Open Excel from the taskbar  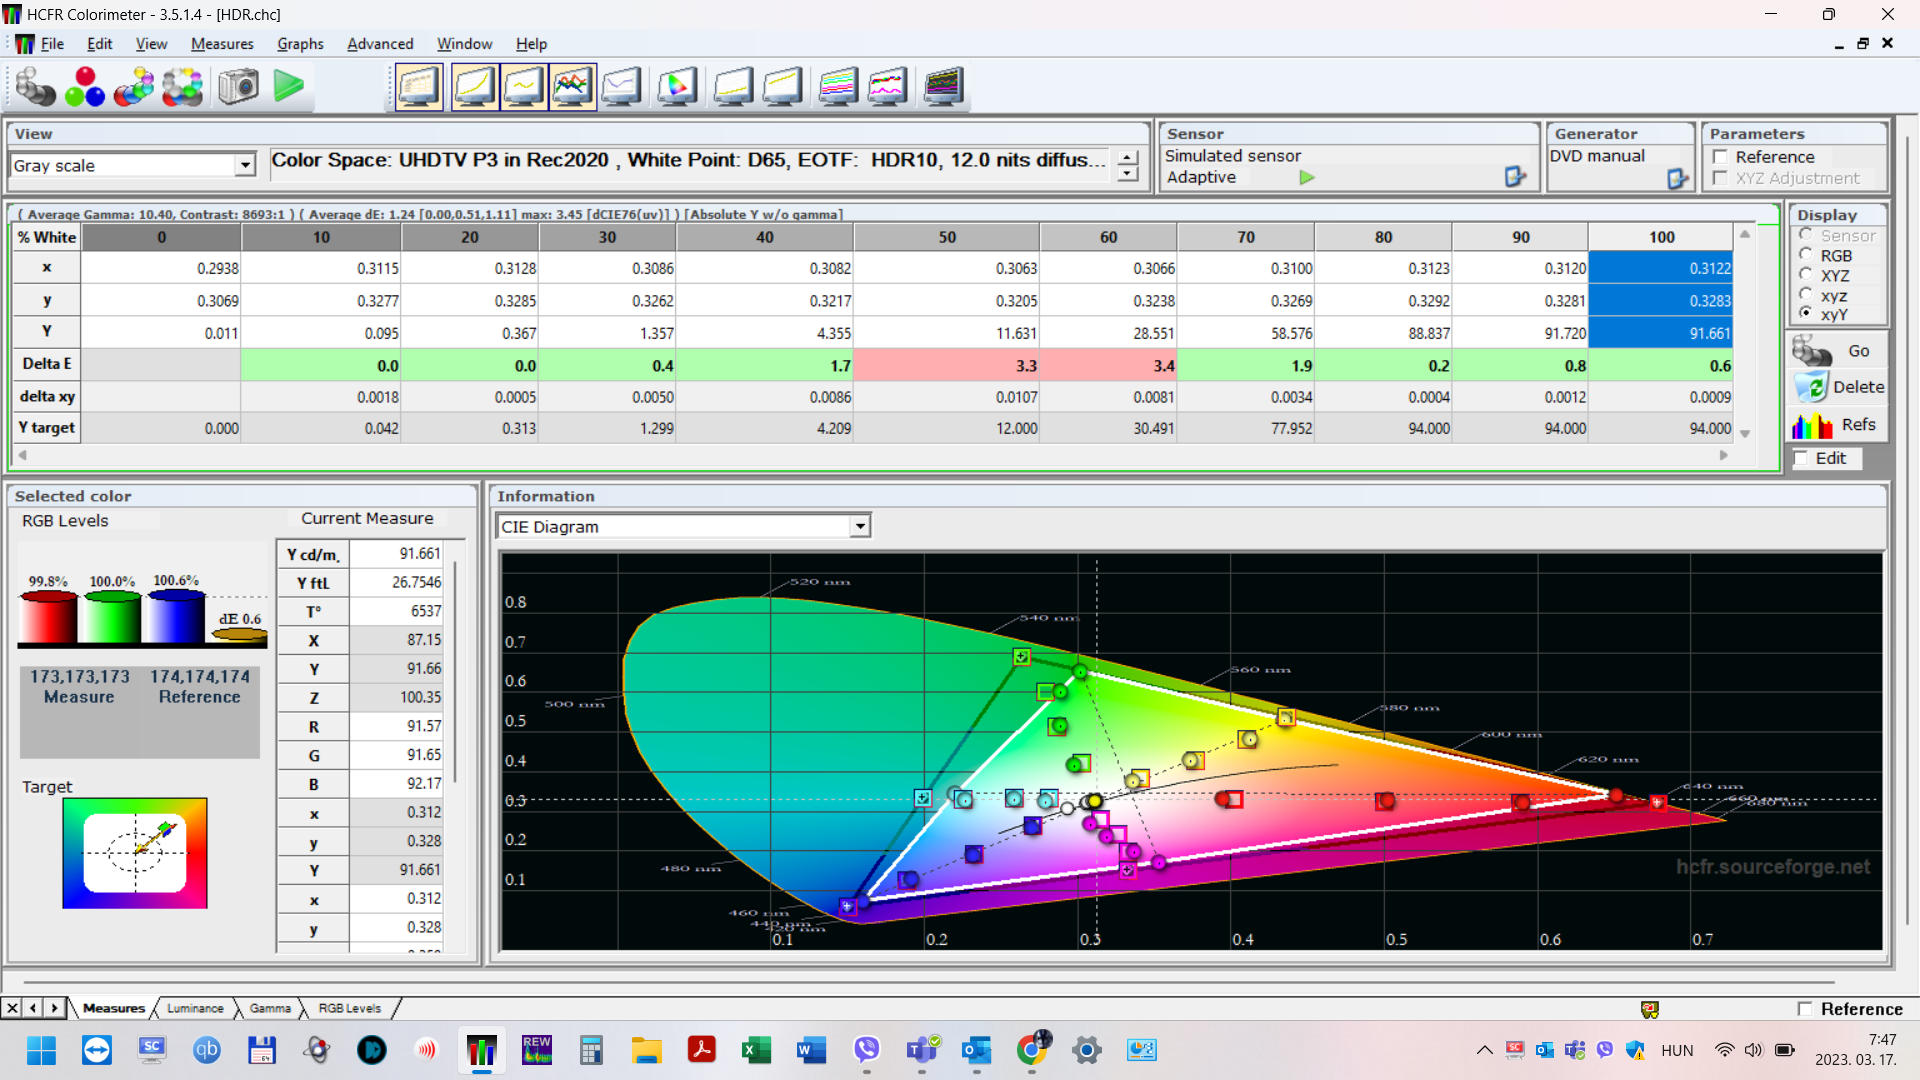(x=756, y=1050)
